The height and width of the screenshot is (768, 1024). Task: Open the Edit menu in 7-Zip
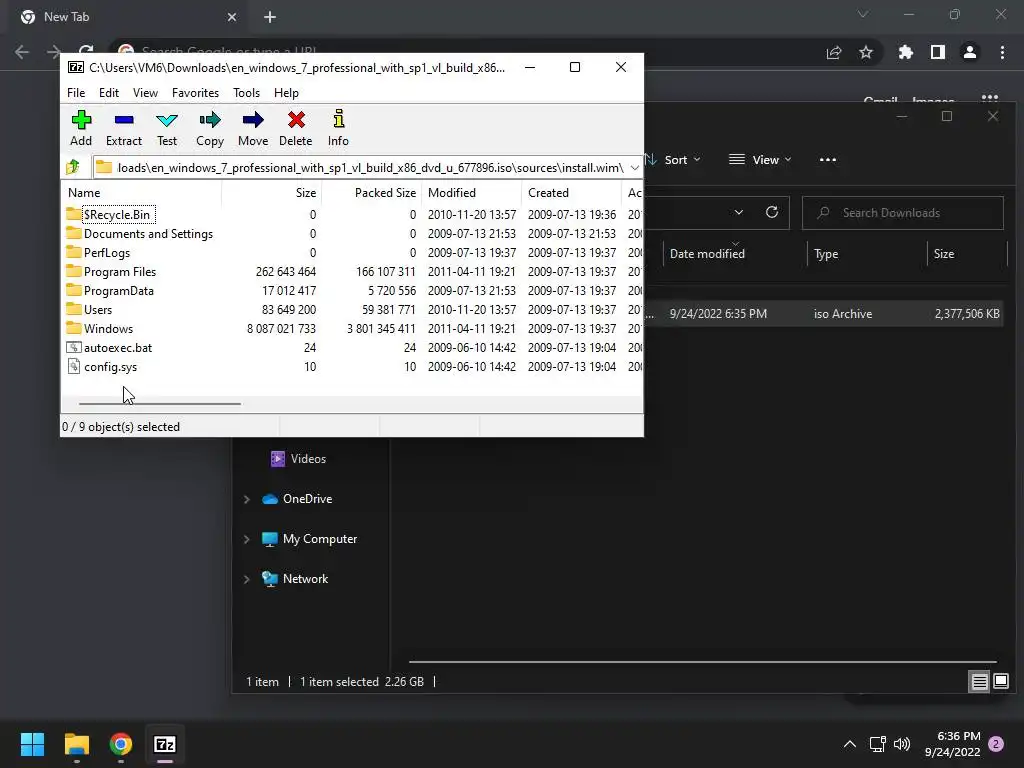(x=108, y=93)
